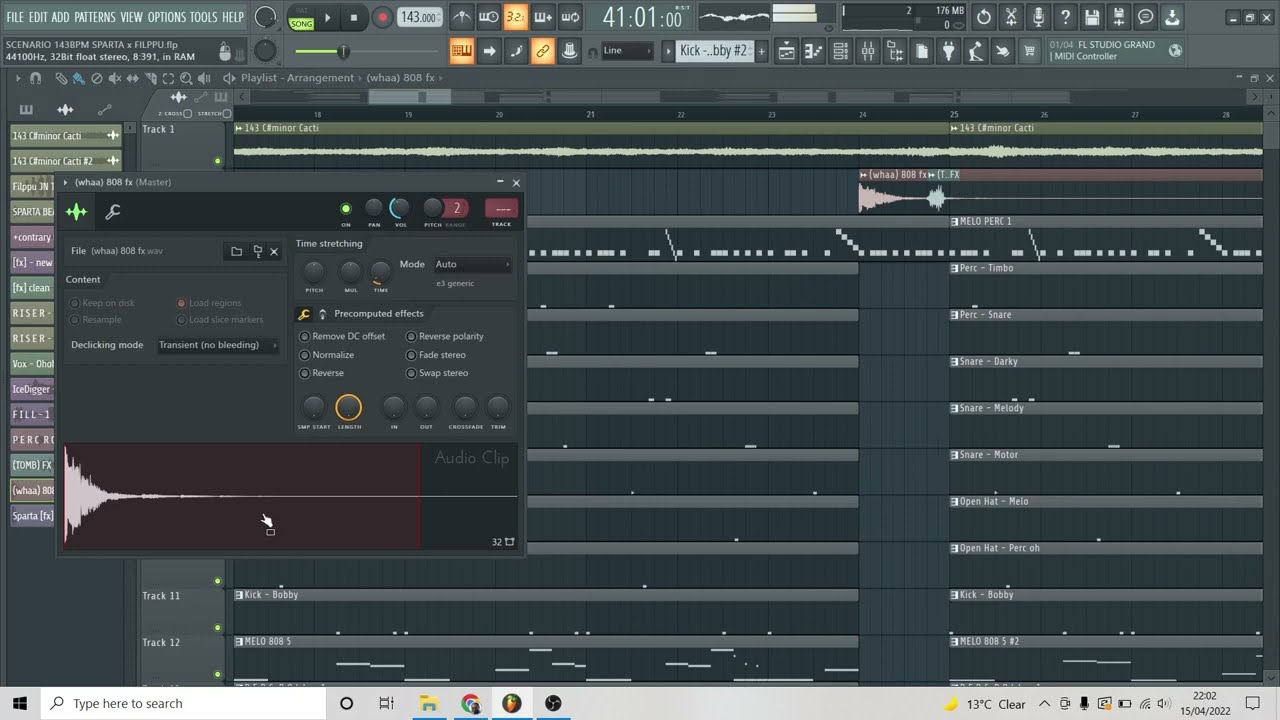Open the Browser view icon
This screenshot has width=1280, height=720.
pos(894,51)
